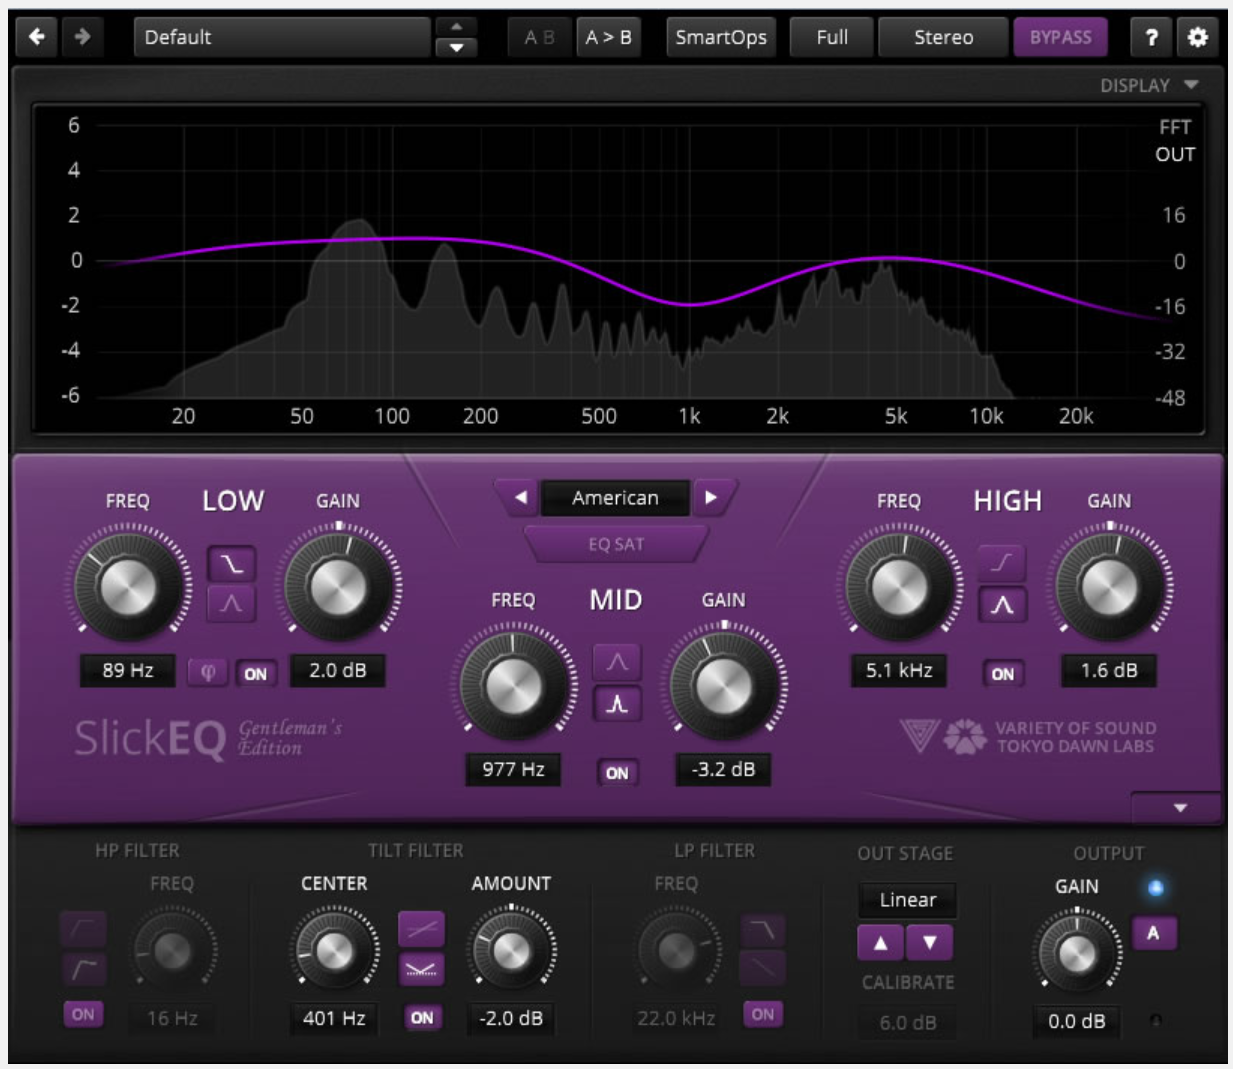Select the high bell shape icon
This screenshot has height=1069, width=1233.
coord(1002,604)
